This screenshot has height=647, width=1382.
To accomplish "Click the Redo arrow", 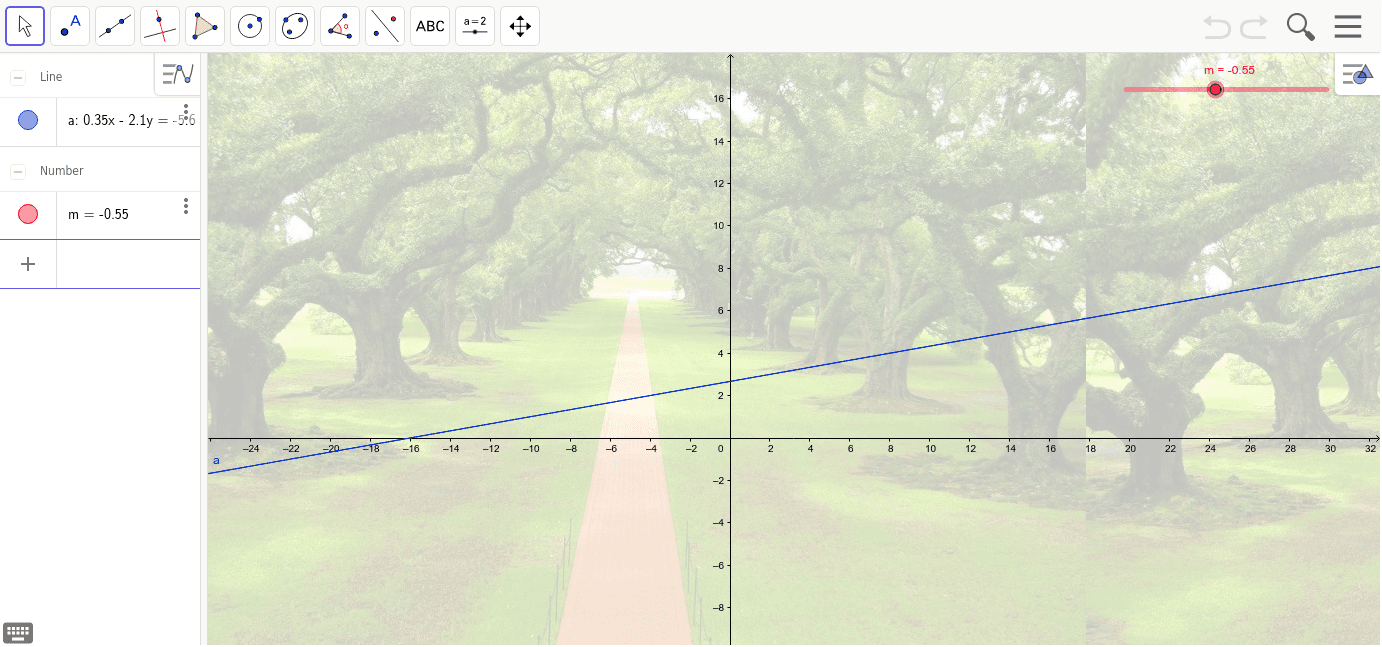I will click(x=1254, y=27).
